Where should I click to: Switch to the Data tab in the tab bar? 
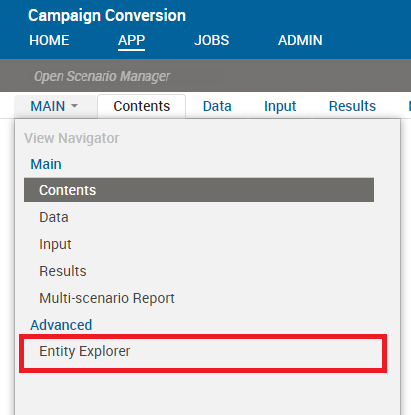(217, 106)
